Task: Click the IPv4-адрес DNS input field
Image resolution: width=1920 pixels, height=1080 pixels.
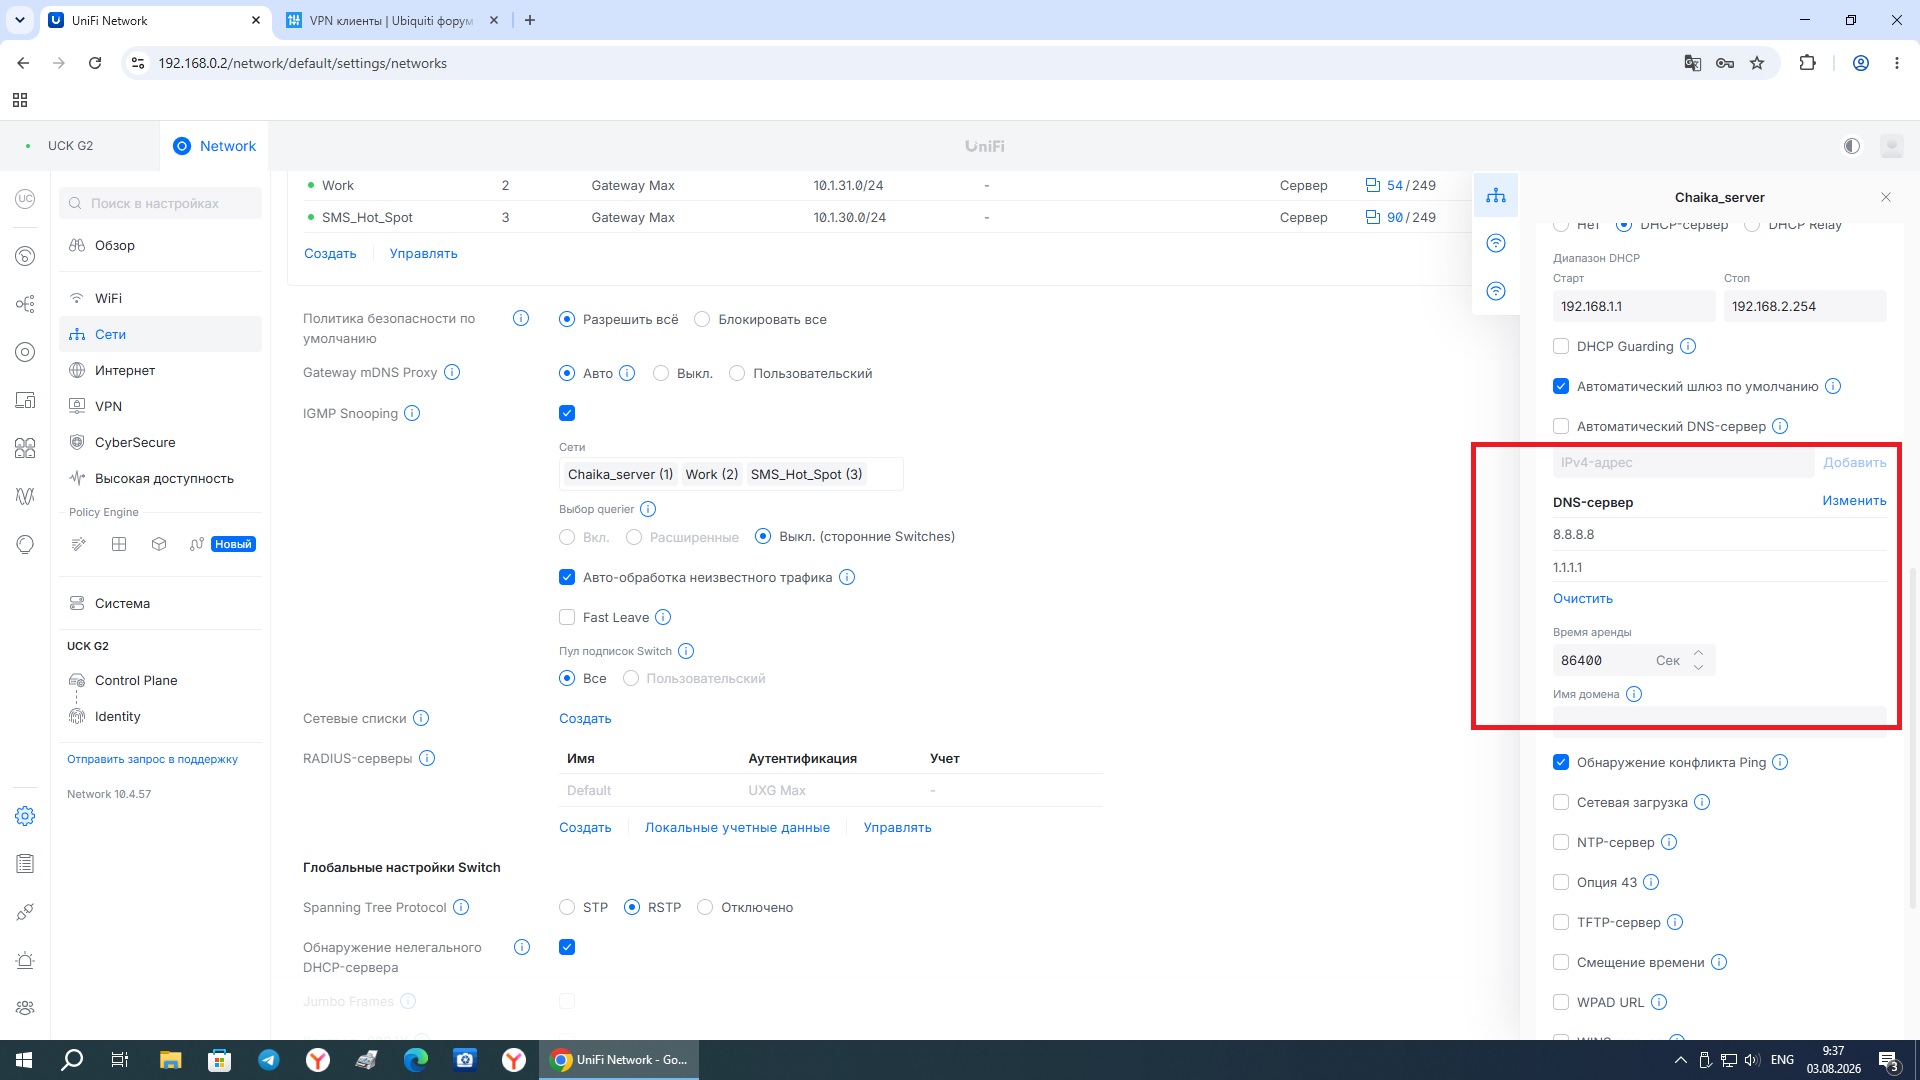Action: coord(1683,462)
